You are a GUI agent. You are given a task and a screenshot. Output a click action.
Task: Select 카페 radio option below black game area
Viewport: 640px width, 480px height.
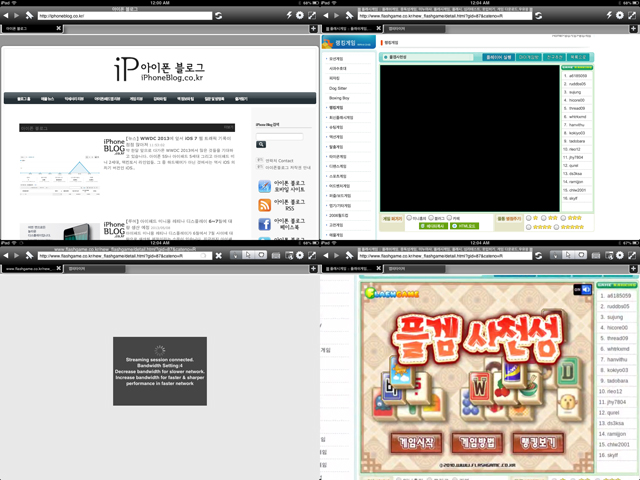point(449,218)
